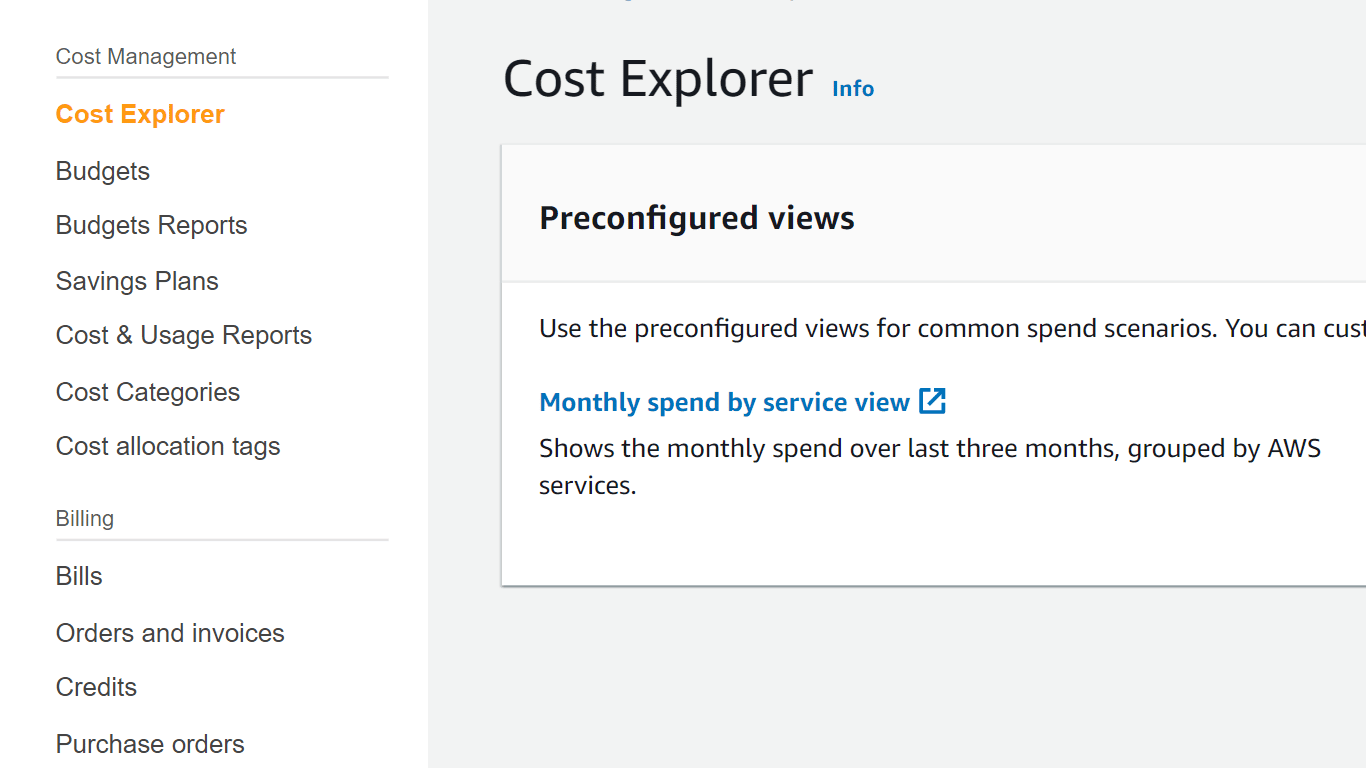
Task: Open Cost Explorer in the sidebar
Action: [x=140, y=114]
